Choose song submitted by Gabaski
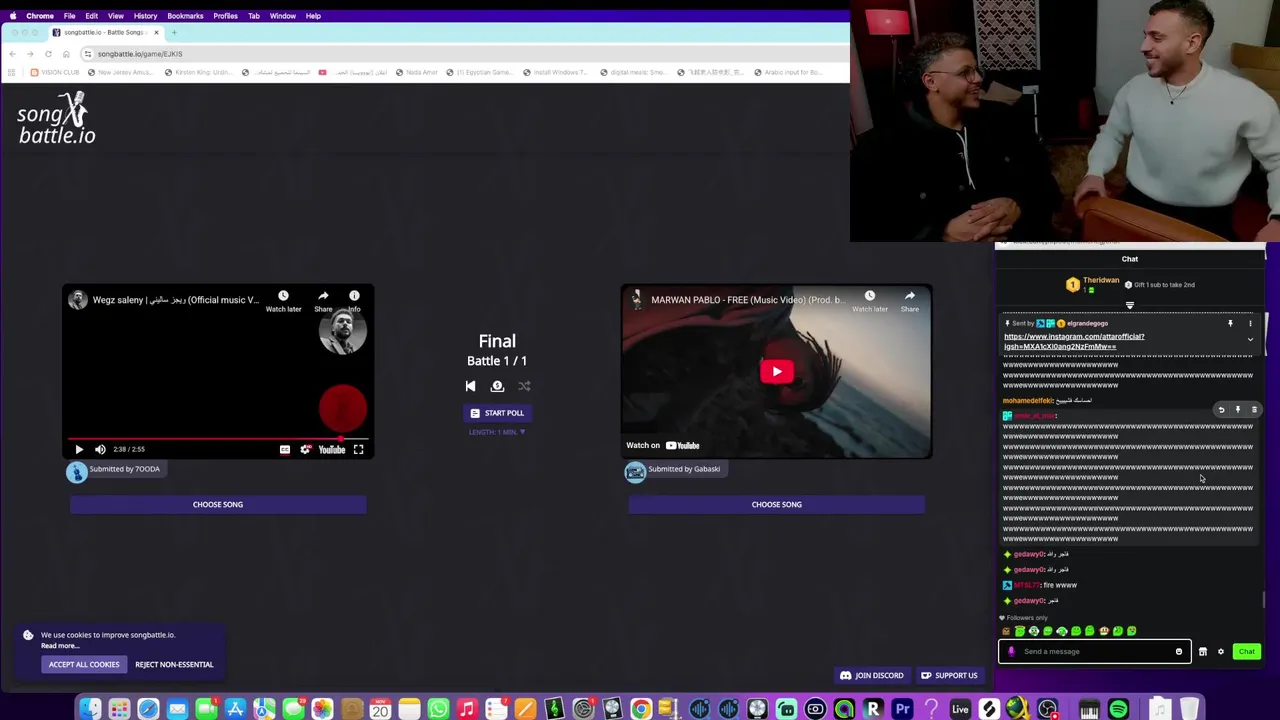This screenshot has height=720, width=1280. pos(777,504)
